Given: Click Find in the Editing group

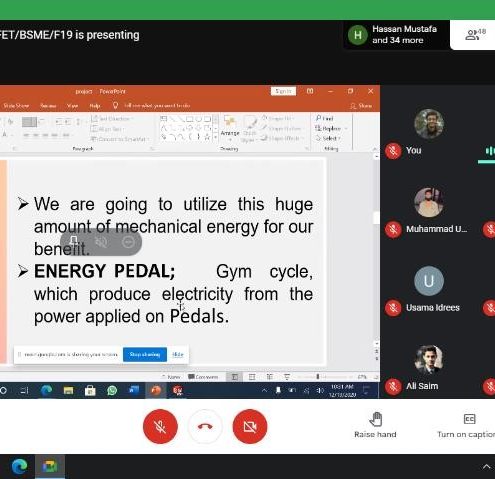Looking at the screenshot, I should tap(324, 118).
